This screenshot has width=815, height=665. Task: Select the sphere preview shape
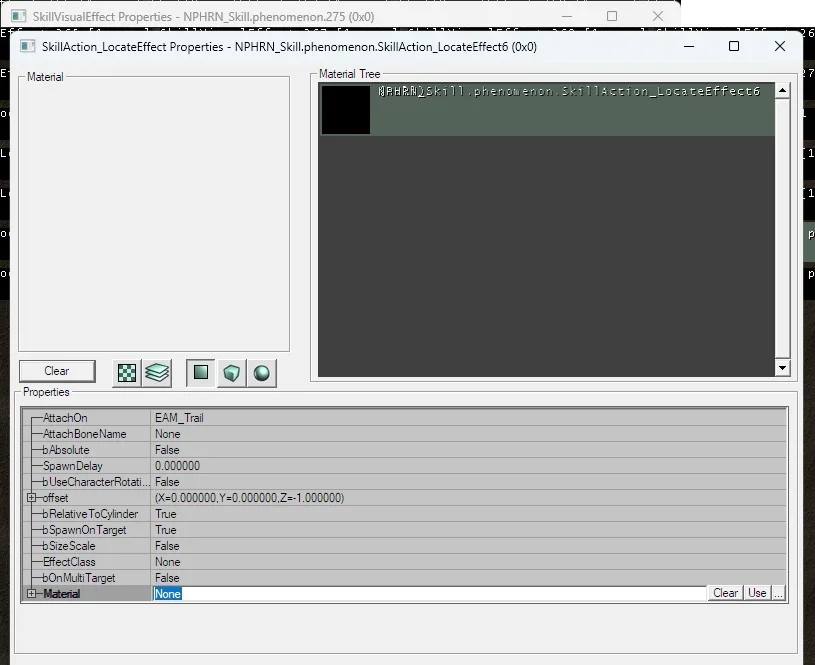tap(261, 373)
